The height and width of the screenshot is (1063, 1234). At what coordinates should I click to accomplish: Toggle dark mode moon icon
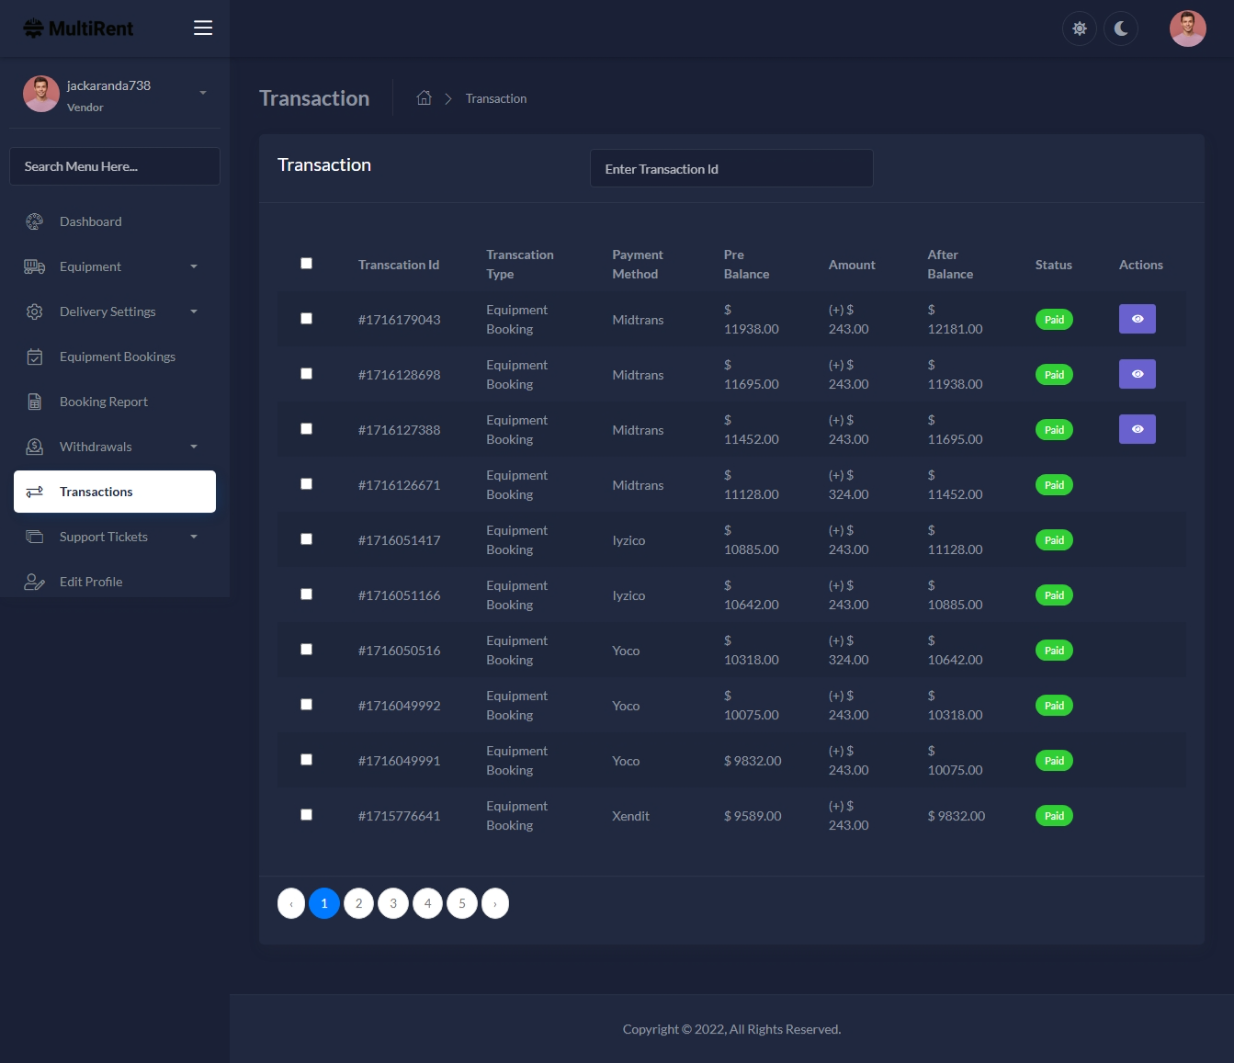pos(1121,29)
